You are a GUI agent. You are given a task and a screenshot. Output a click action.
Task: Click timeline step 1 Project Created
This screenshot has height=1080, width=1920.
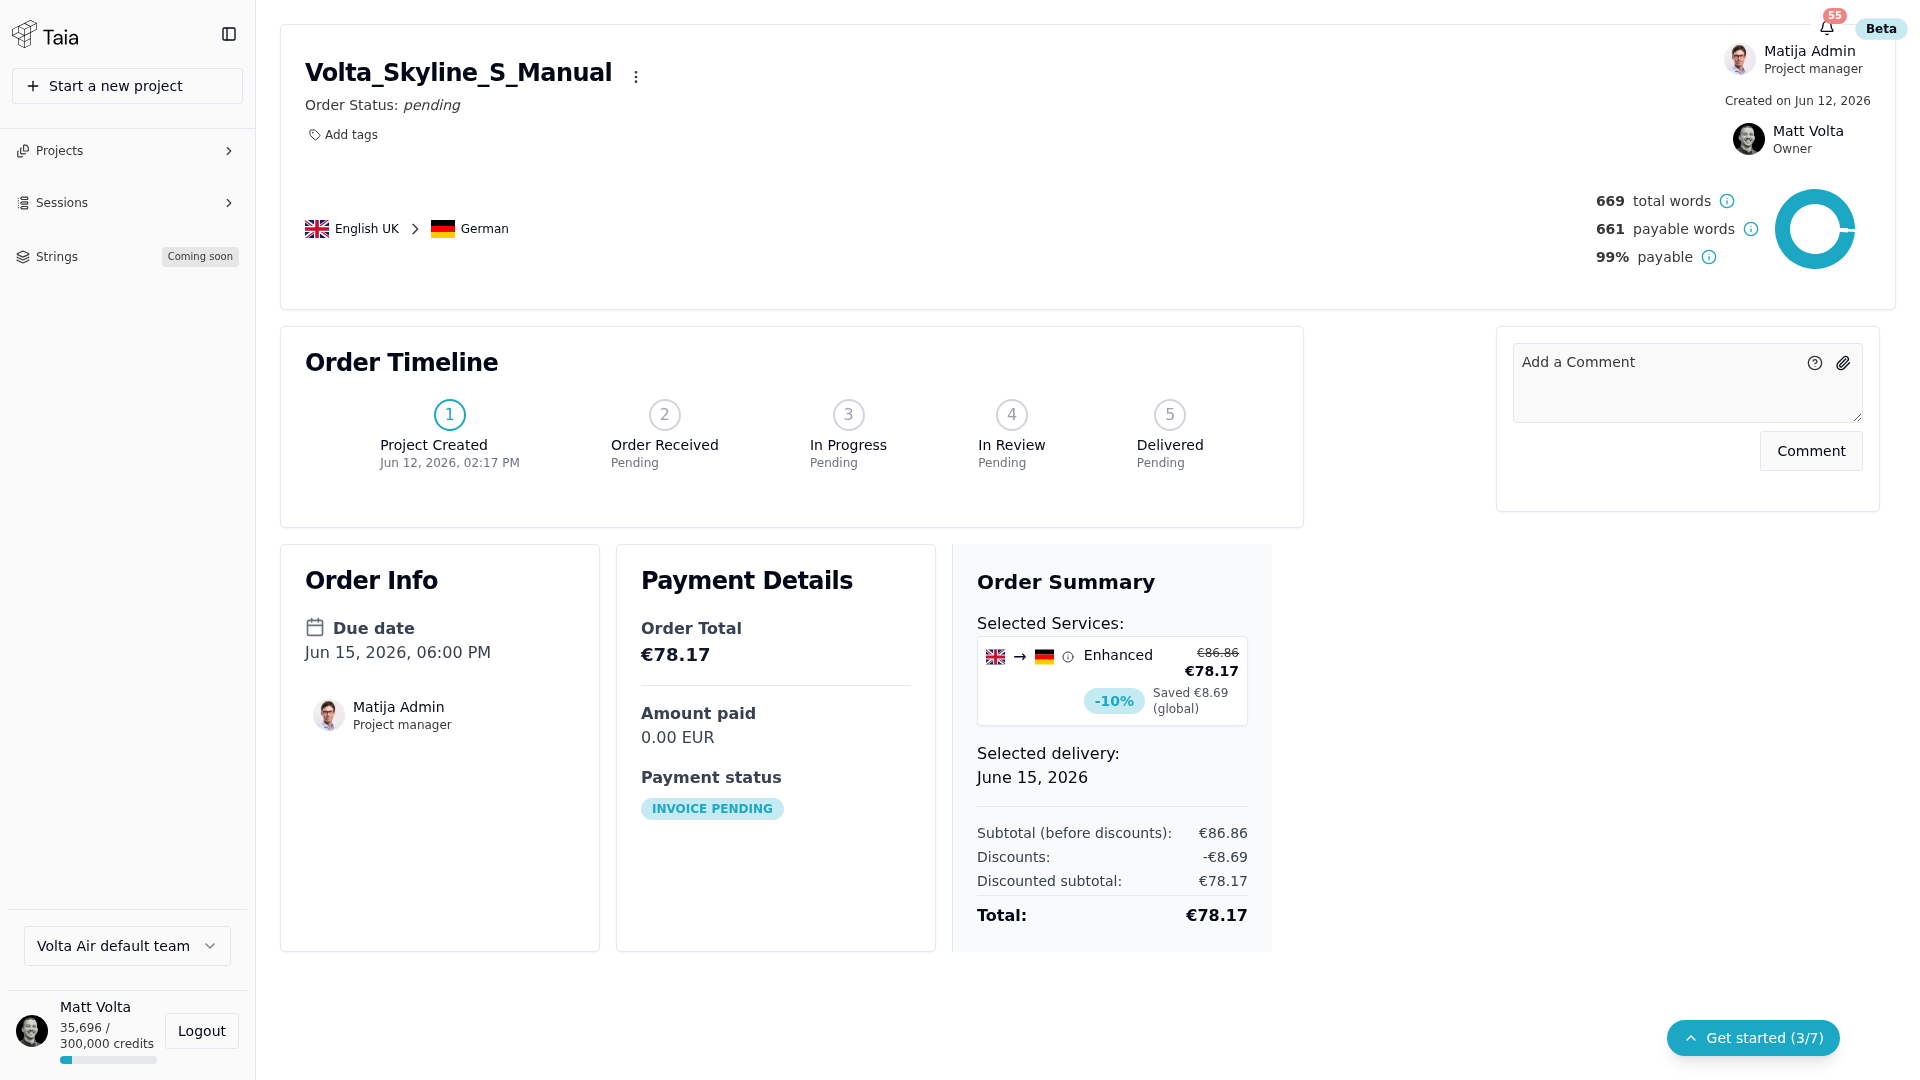pos(450,415)
